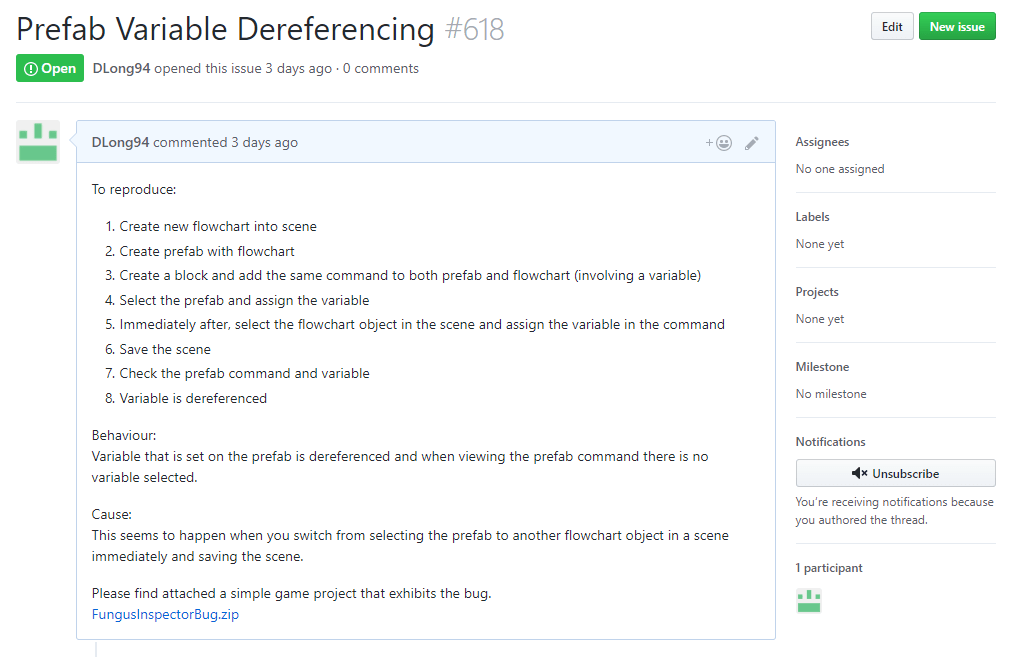Click the issue number #618

pos(474,29)
